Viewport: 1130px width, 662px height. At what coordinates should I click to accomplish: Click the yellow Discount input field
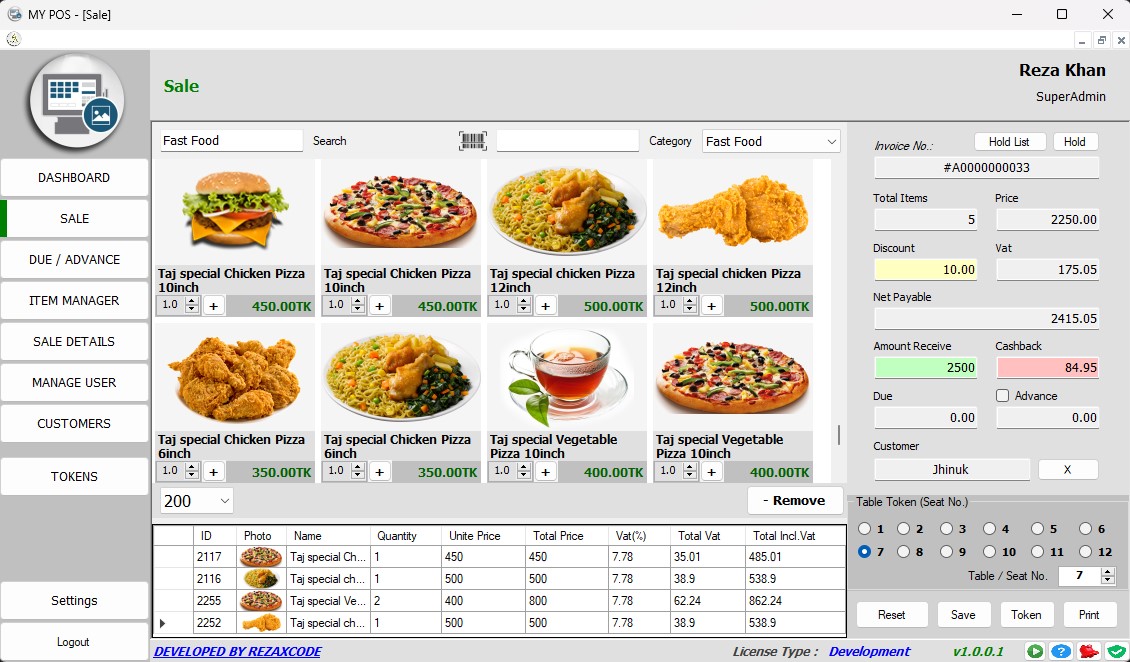[925, 269]
